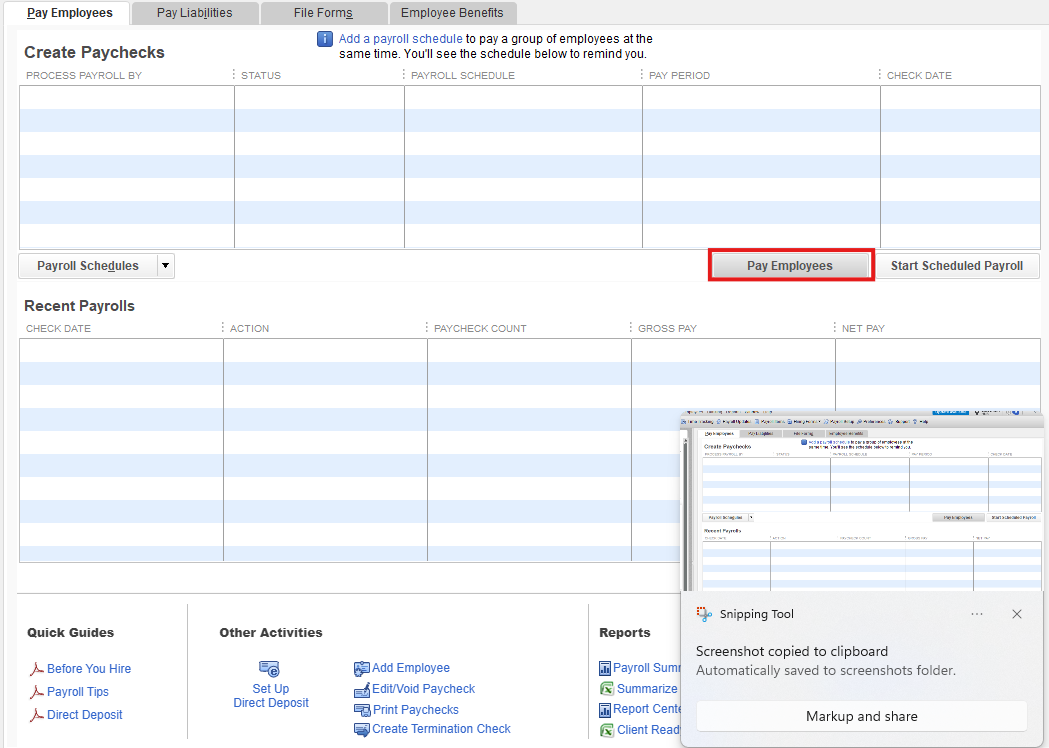Open Snipping Tool notification options menu
The height and width of the screenshot is (748, 1049).
977,614
